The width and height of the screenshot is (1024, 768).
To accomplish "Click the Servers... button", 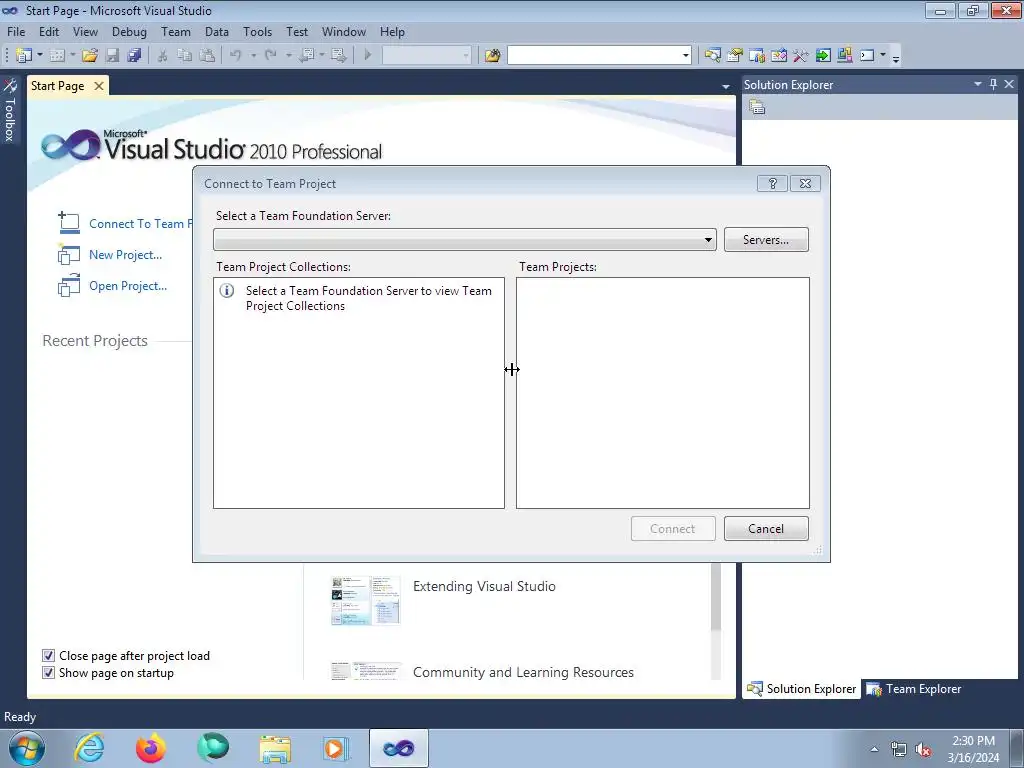I will tap(766, 240).
